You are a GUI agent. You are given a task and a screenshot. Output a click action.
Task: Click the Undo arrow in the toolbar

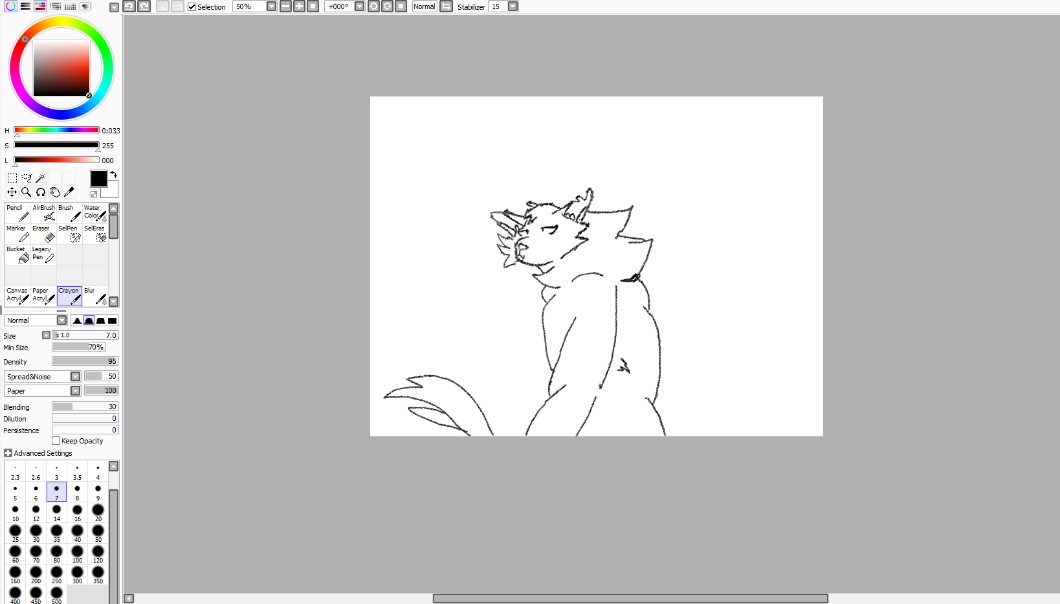tap(129, 6)
